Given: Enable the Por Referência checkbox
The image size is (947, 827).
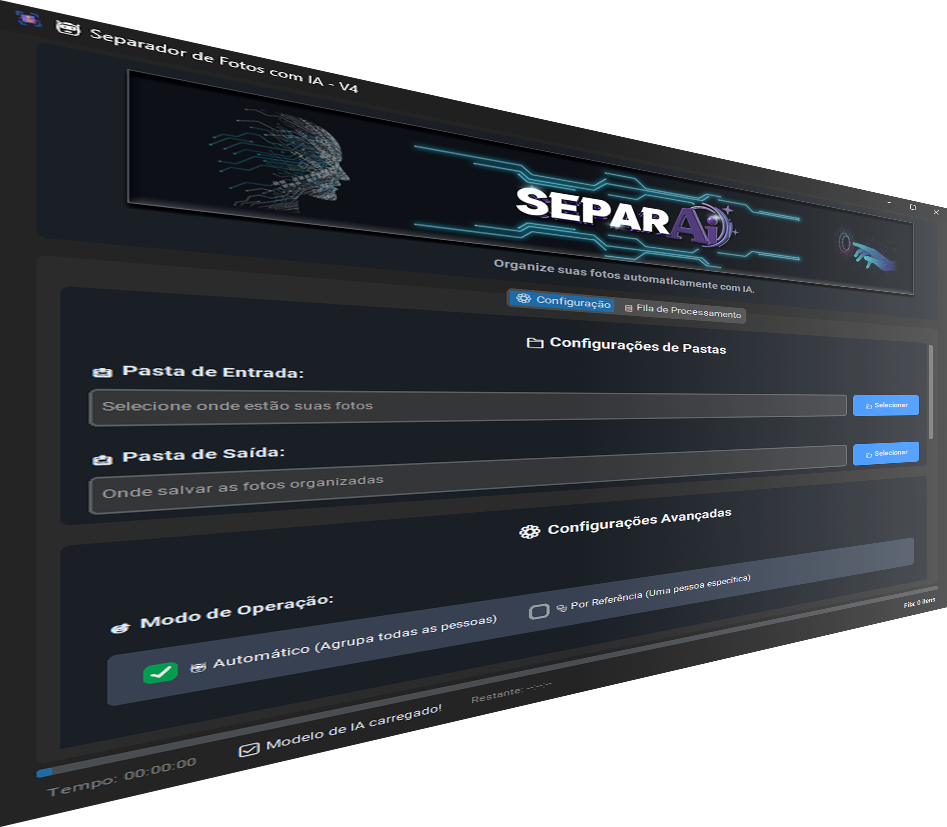Looking at the screenshot, I should pyautogui.click(x=539, y=611).
